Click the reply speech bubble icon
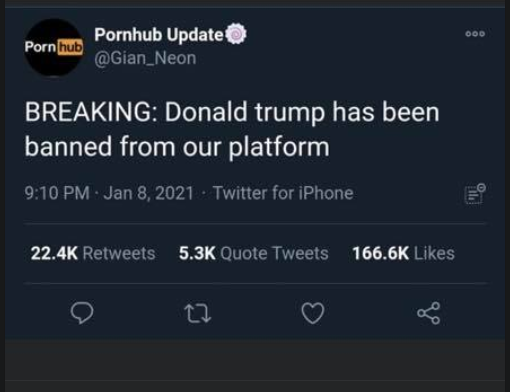510x392 pixels. [x=82, y=313]
